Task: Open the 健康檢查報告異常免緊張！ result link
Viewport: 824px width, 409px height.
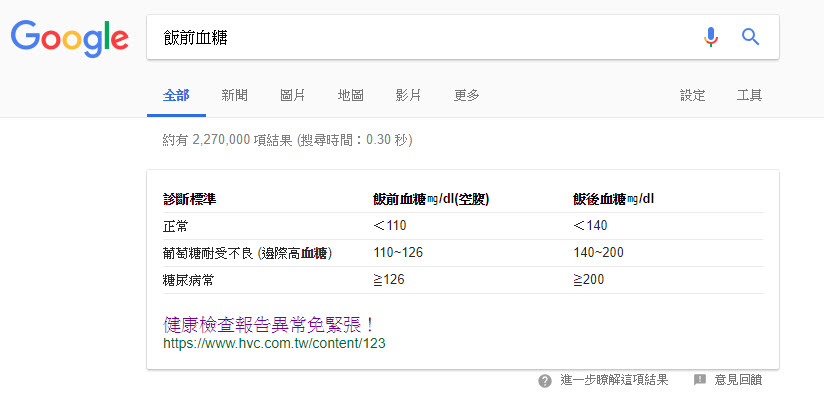Action: [269, 325]
